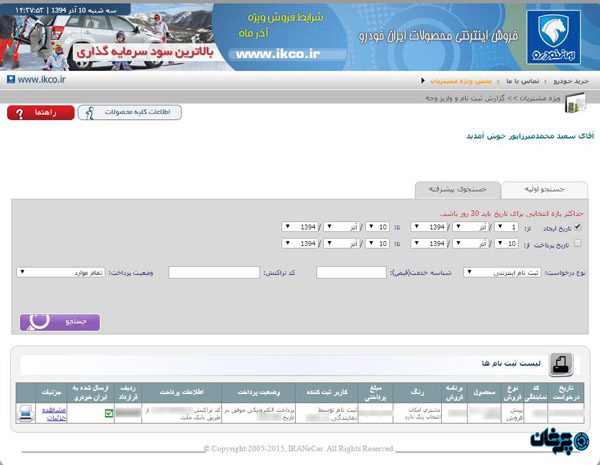600x465 pixels.
Task: Open creation-date to year dropdown
Action: click(x=300, y=227)
